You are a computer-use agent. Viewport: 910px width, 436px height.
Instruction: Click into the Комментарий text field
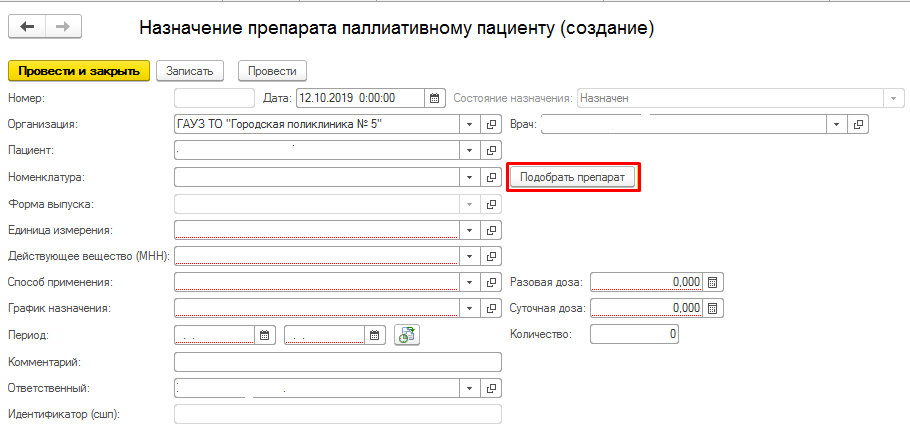click(337, 361)
